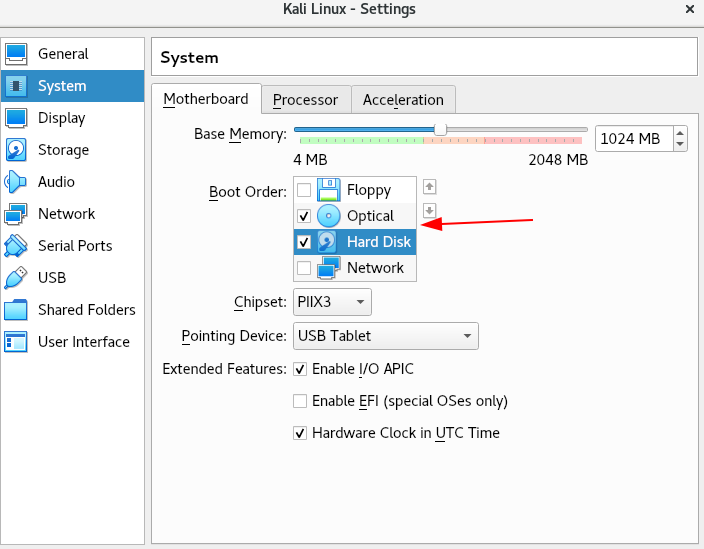
Task: Click the 1024 MB memory input field
Action: coord(634,139)
